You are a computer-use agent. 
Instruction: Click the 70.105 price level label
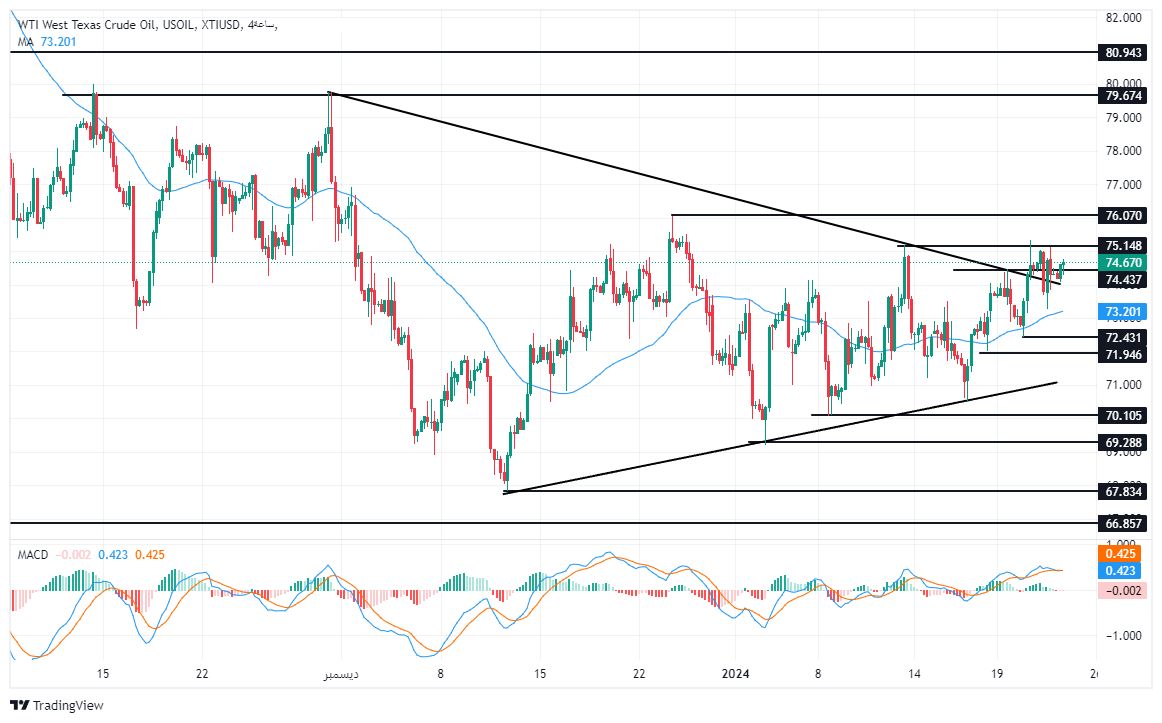1123,415
